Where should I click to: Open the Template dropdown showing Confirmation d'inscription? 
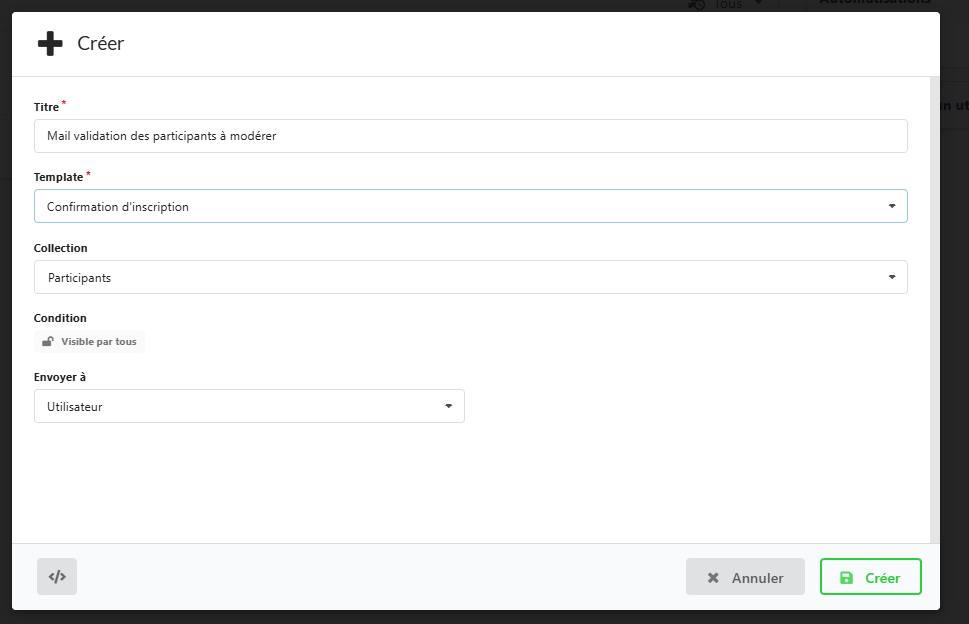coord(470,207)
